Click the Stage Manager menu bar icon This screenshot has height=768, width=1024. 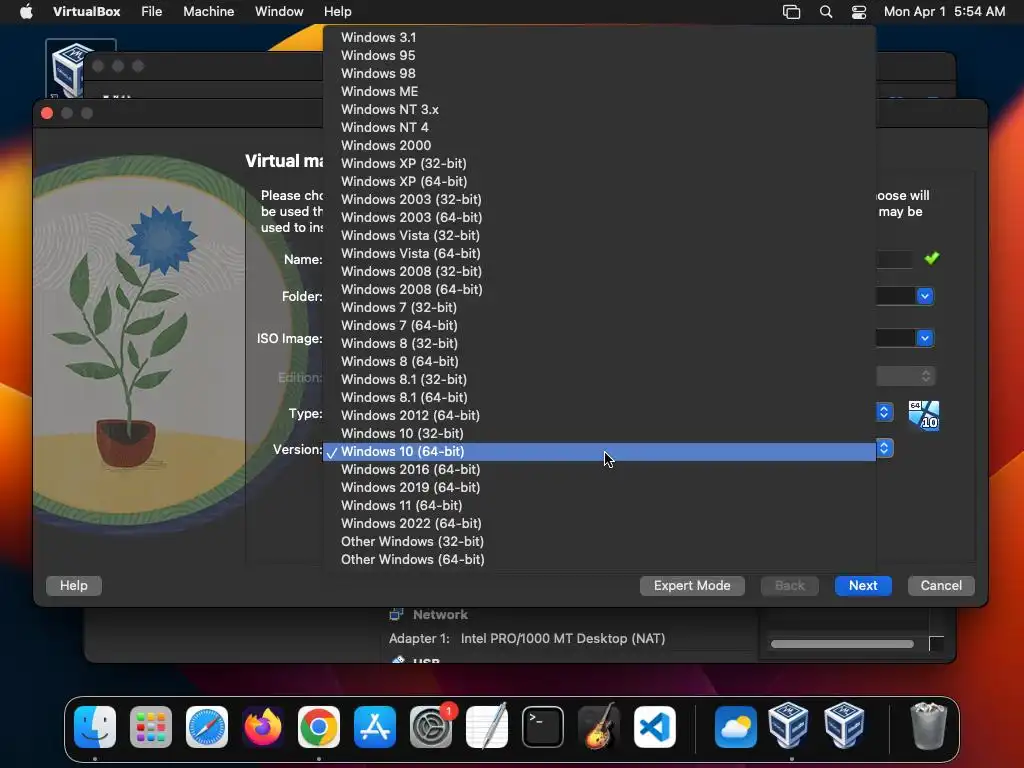[792, 12]
